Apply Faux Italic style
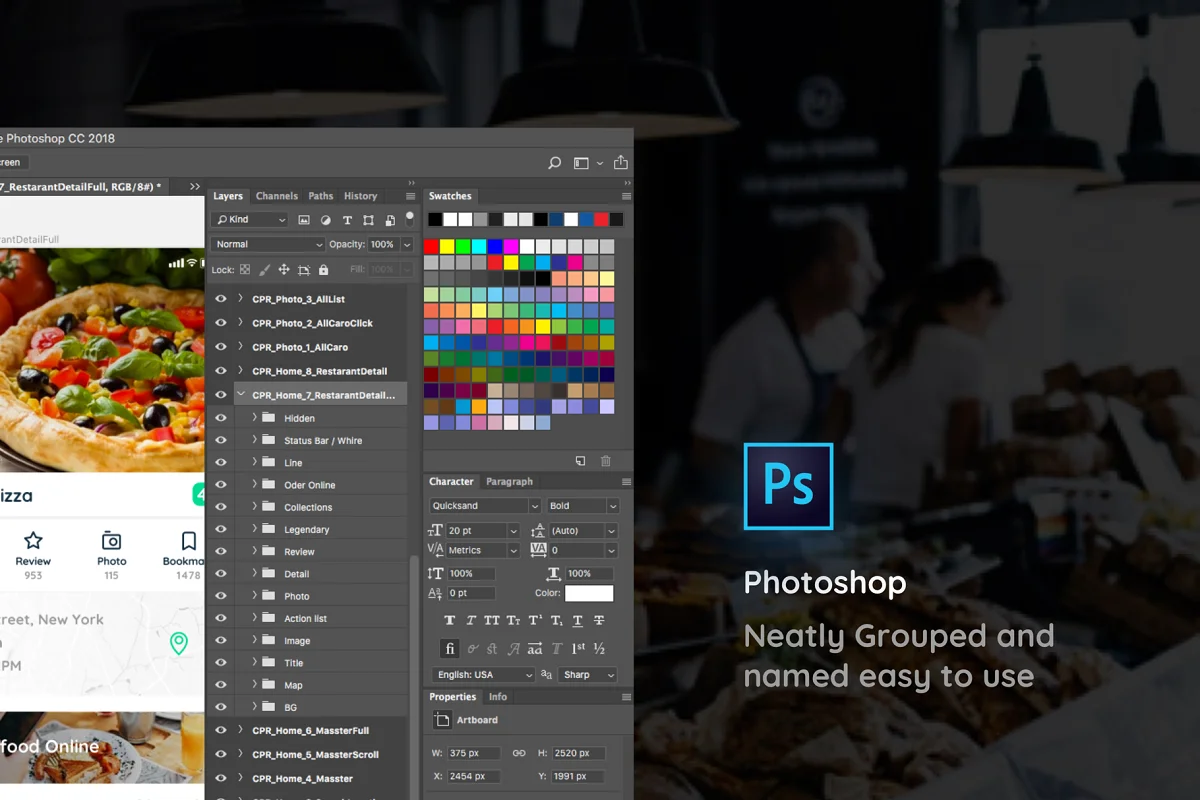This screenshot has width=1200, height=800. tap(471, 621)
